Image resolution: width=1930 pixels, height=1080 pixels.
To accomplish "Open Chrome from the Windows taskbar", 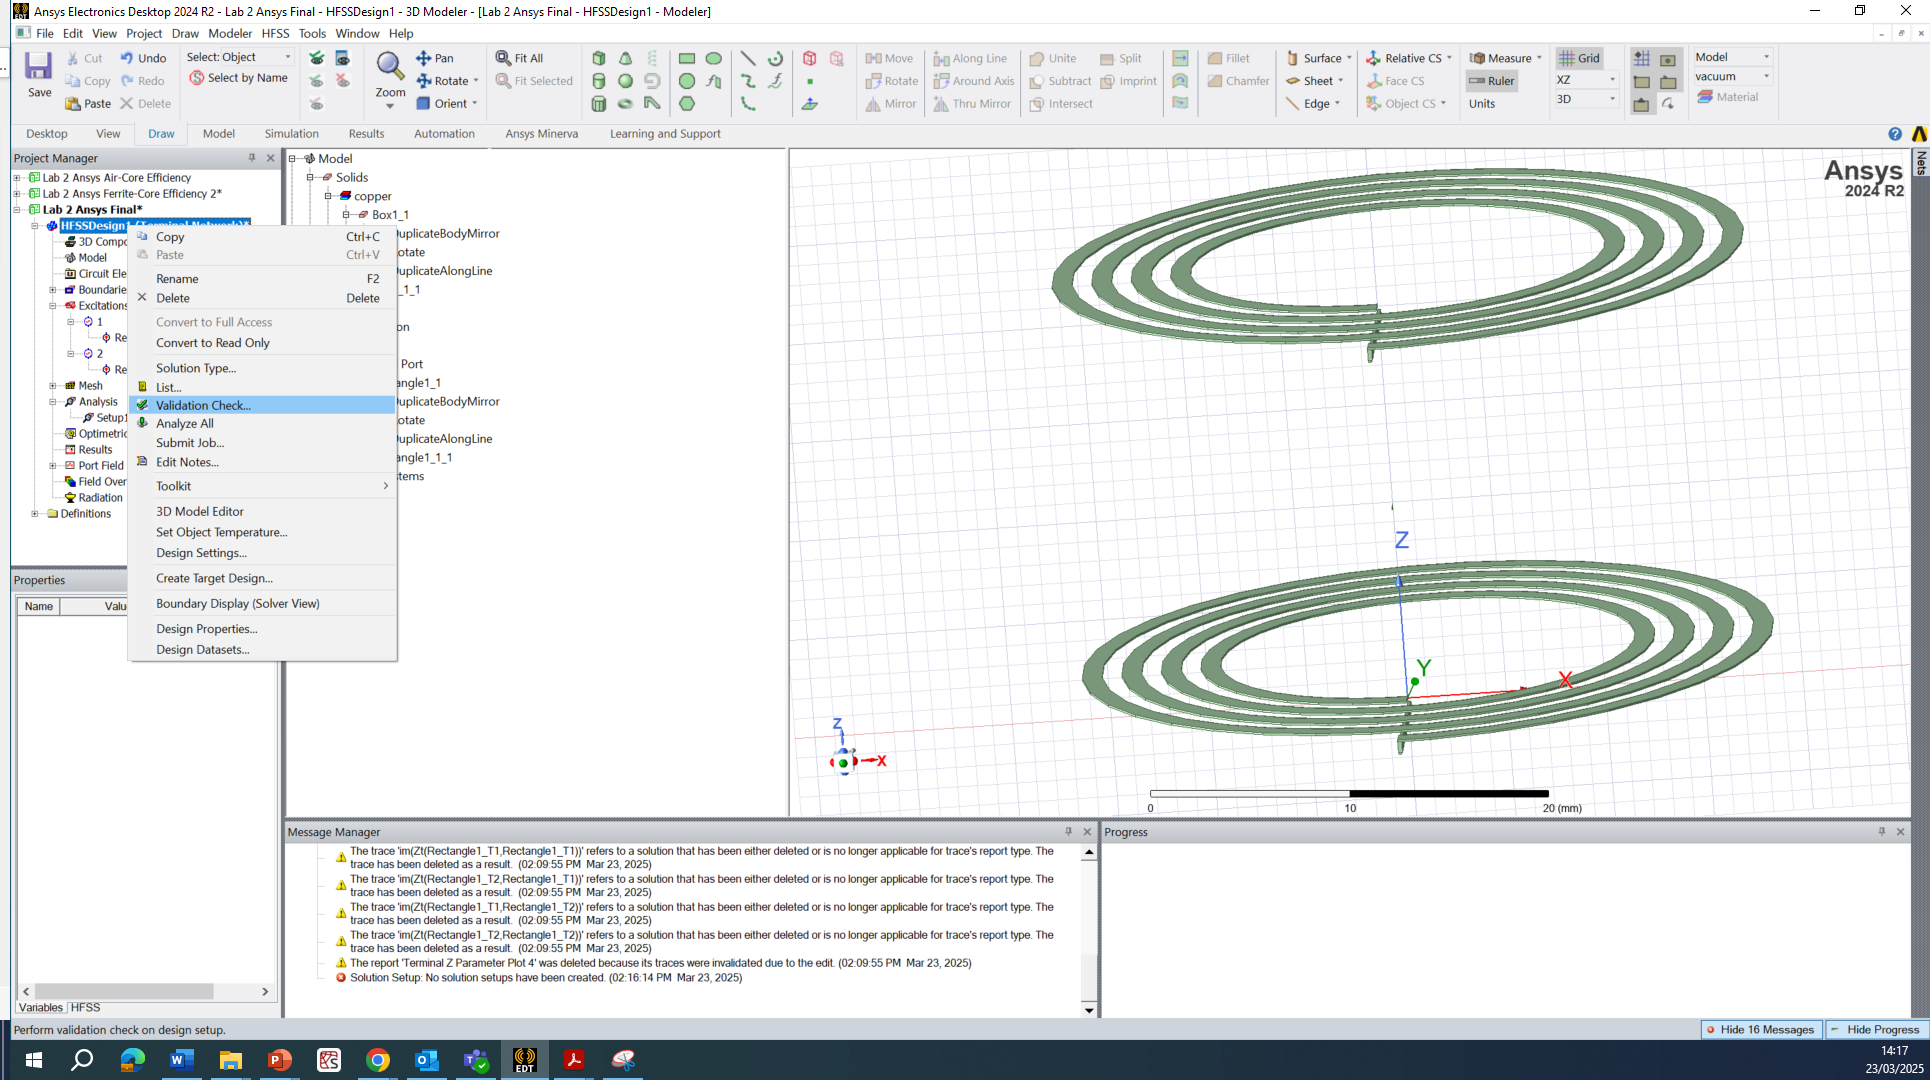I will pos(378,1060).
